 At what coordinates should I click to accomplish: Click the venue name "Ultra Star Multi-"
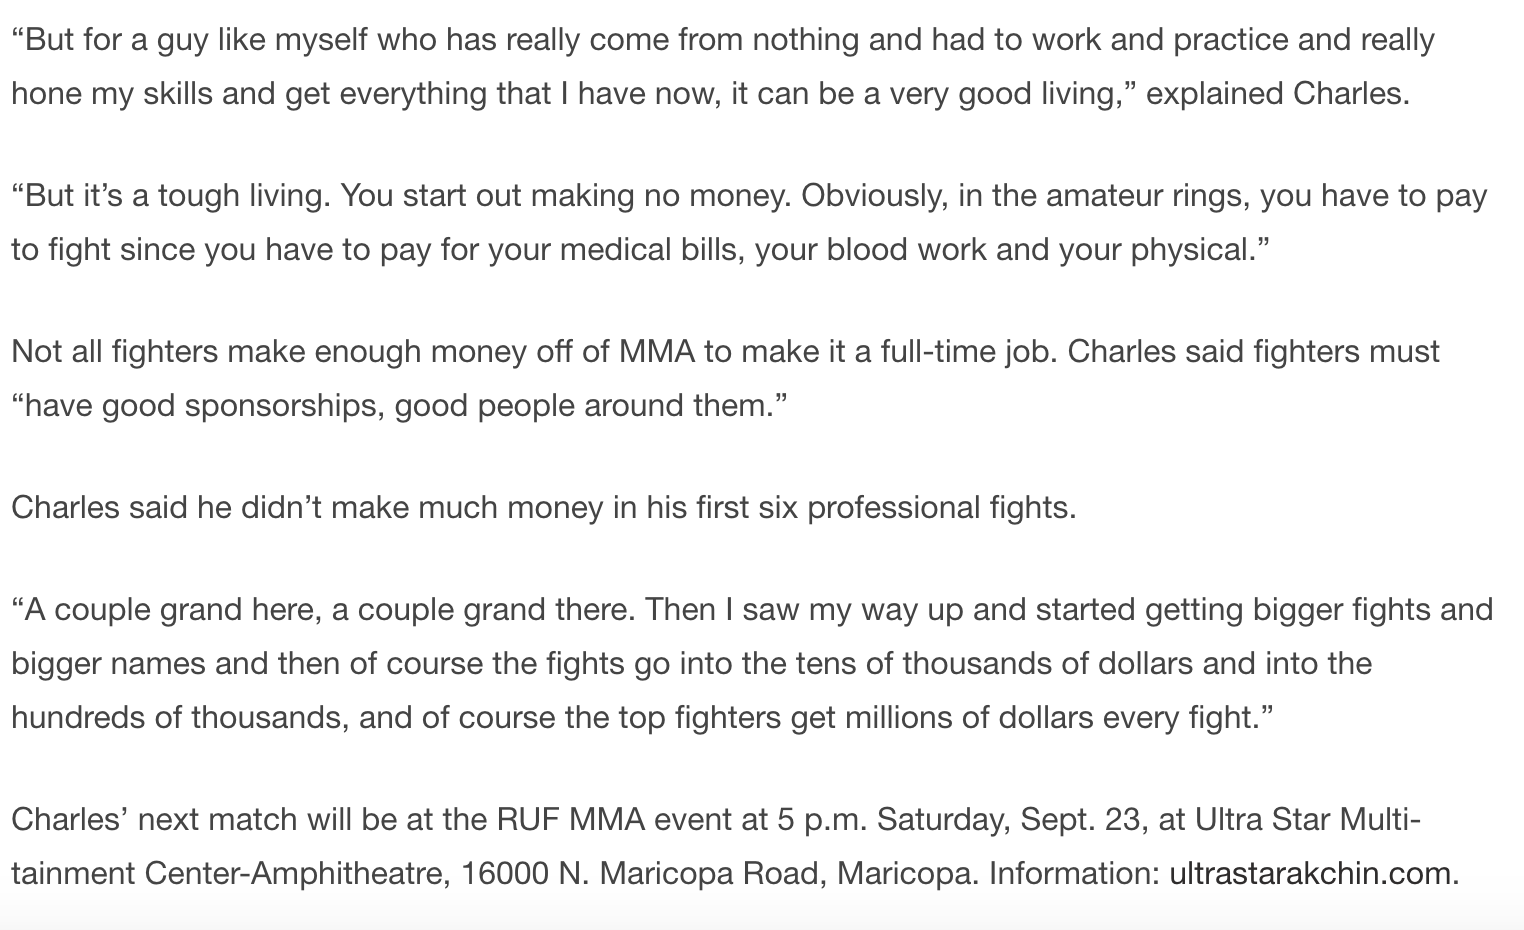pos(1308,819)
